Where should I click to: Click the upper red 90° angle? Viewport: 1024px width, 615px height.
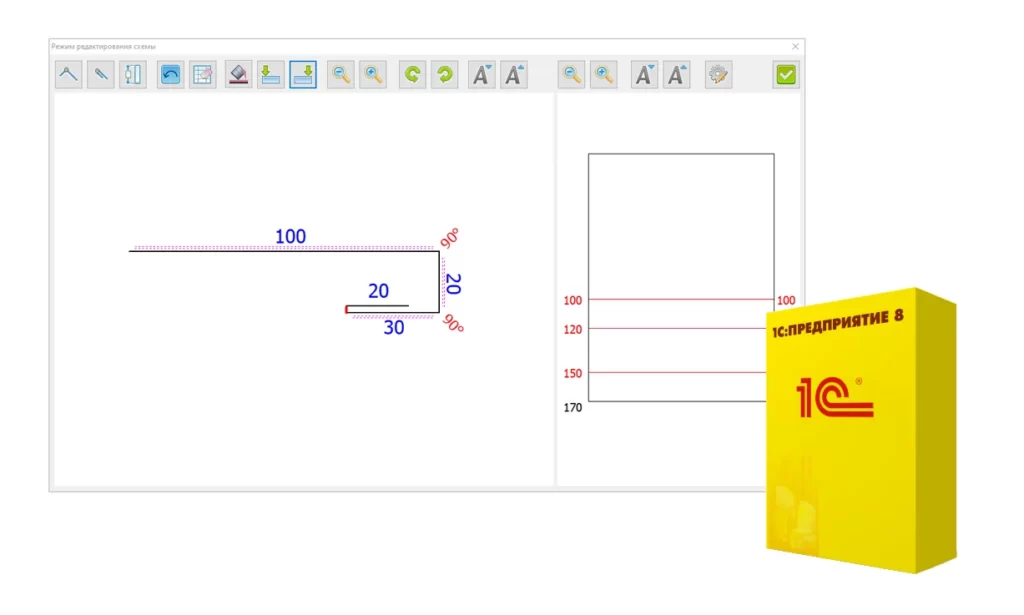pyautogui.click(x=450, y=238)
